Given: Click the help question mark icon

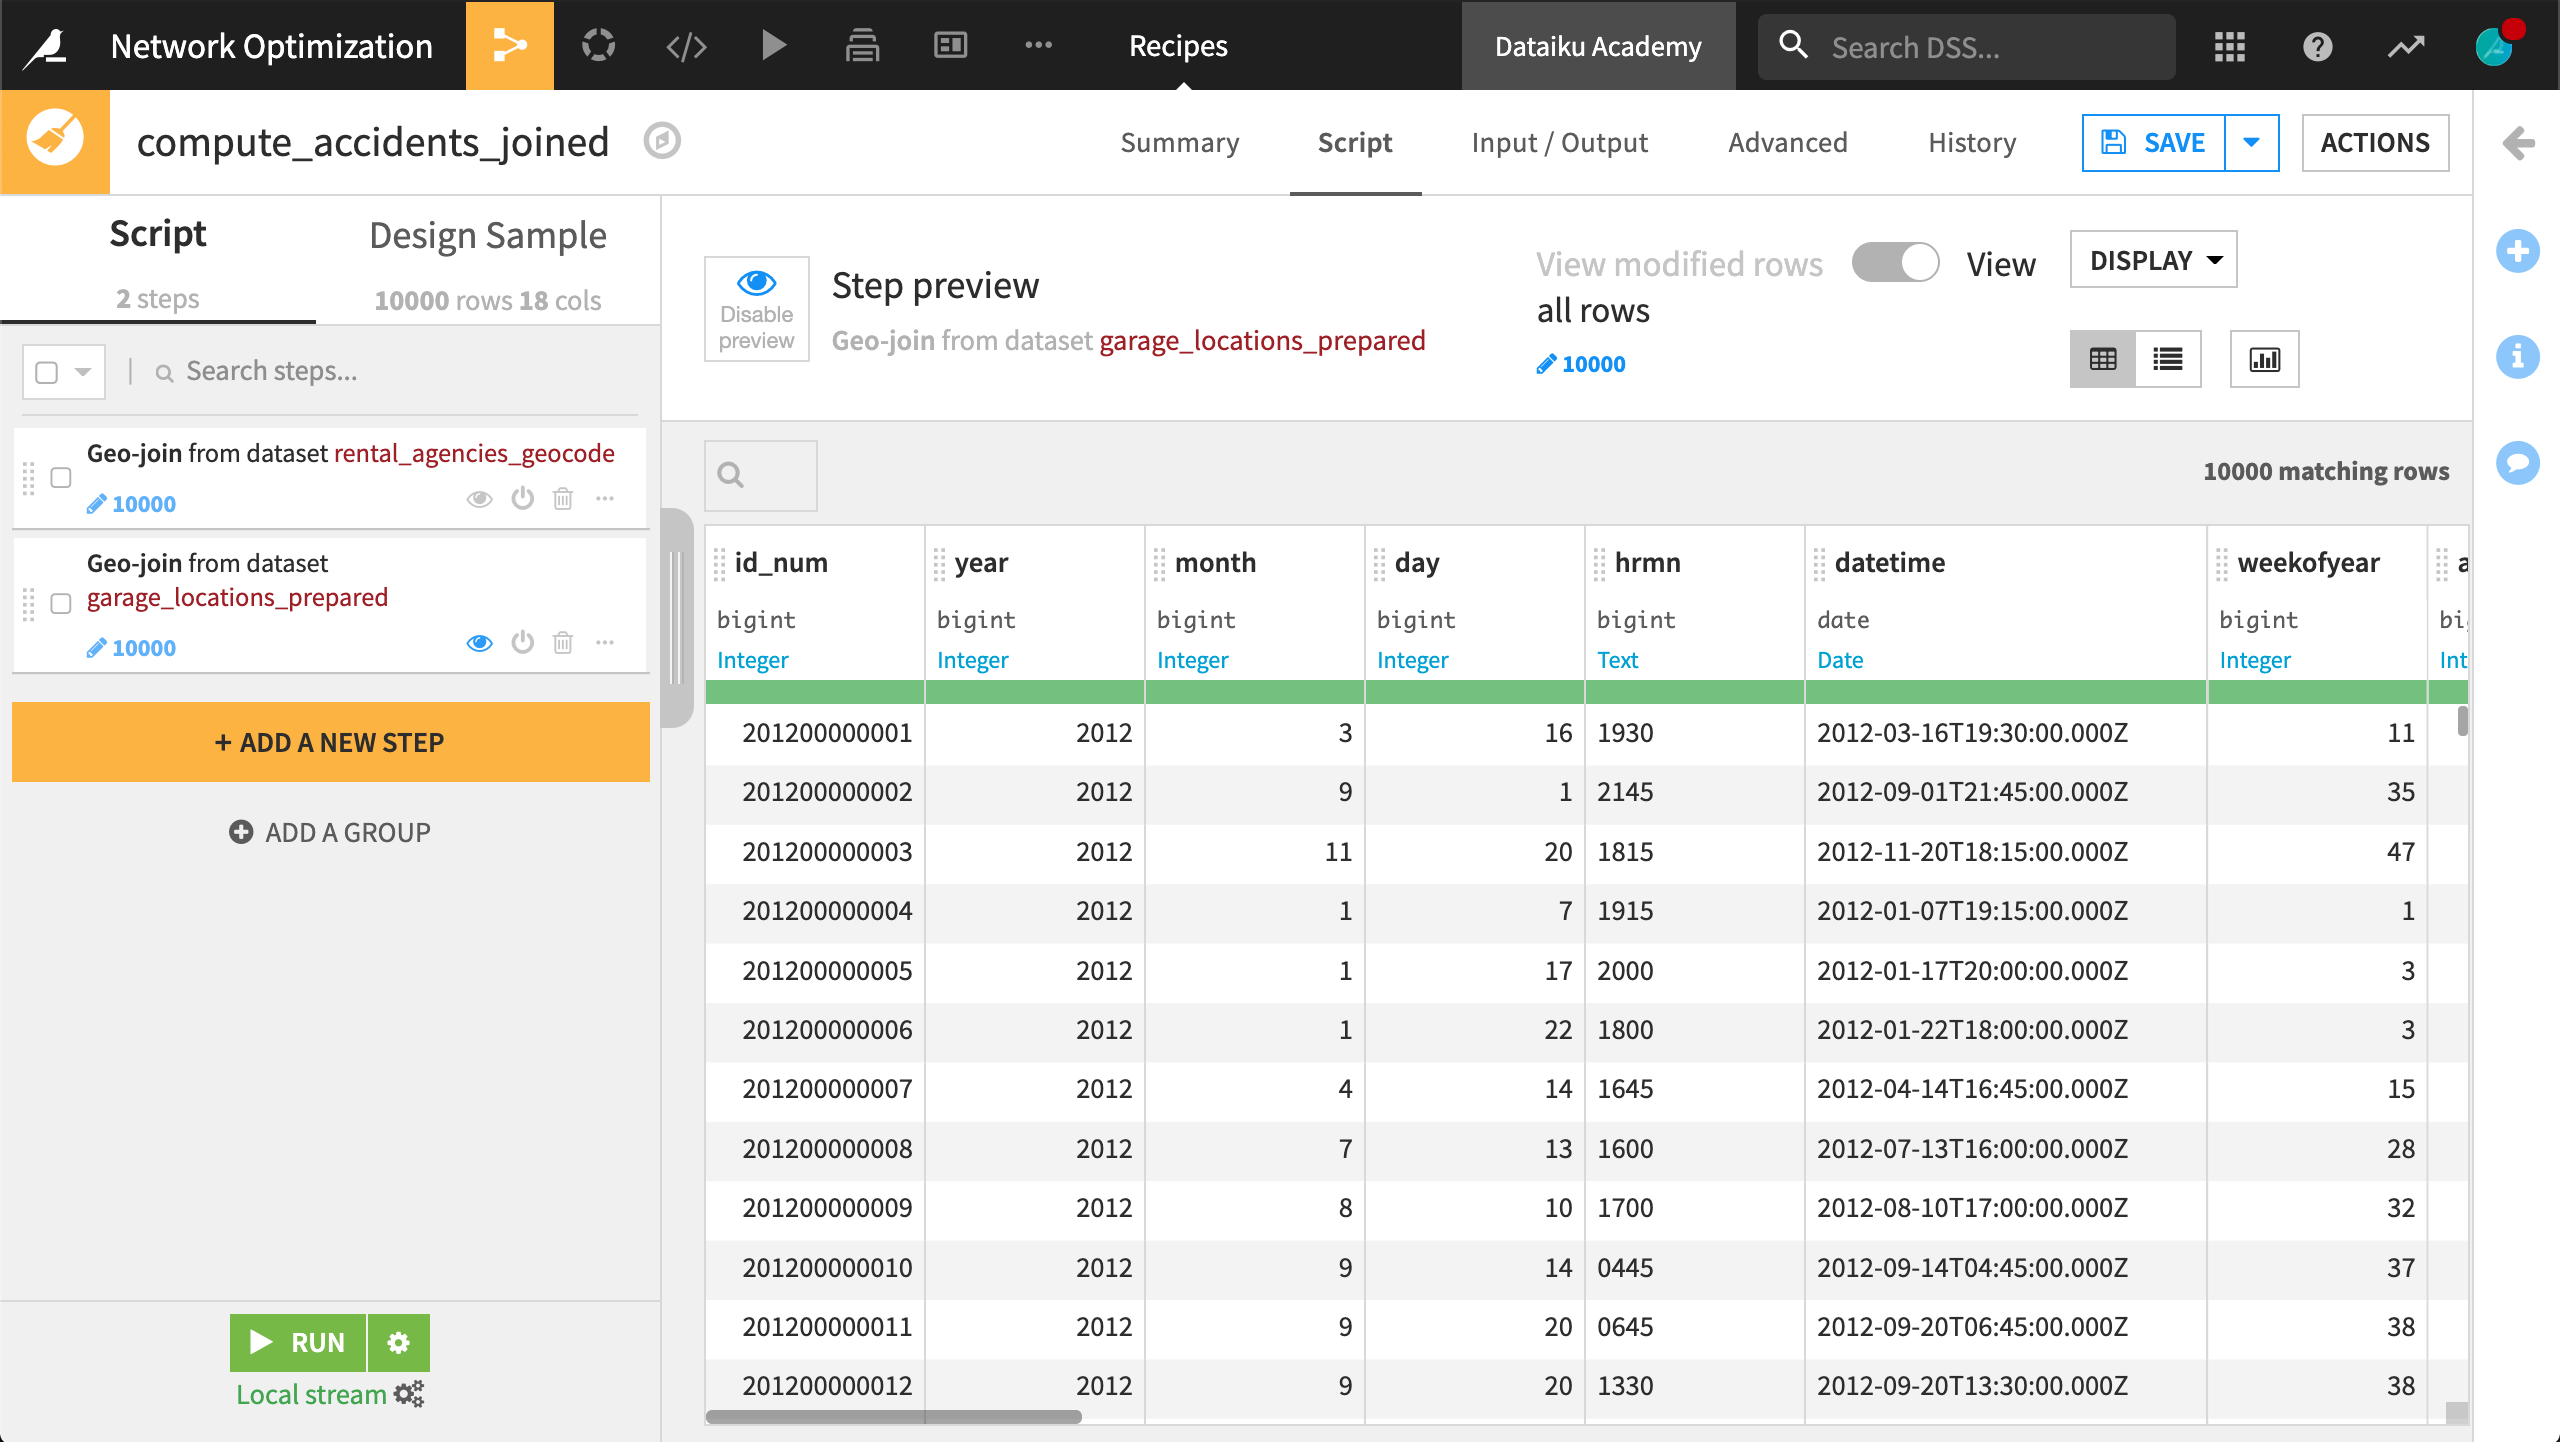Looking at the screenshot, I should (x=2317, y=46).
